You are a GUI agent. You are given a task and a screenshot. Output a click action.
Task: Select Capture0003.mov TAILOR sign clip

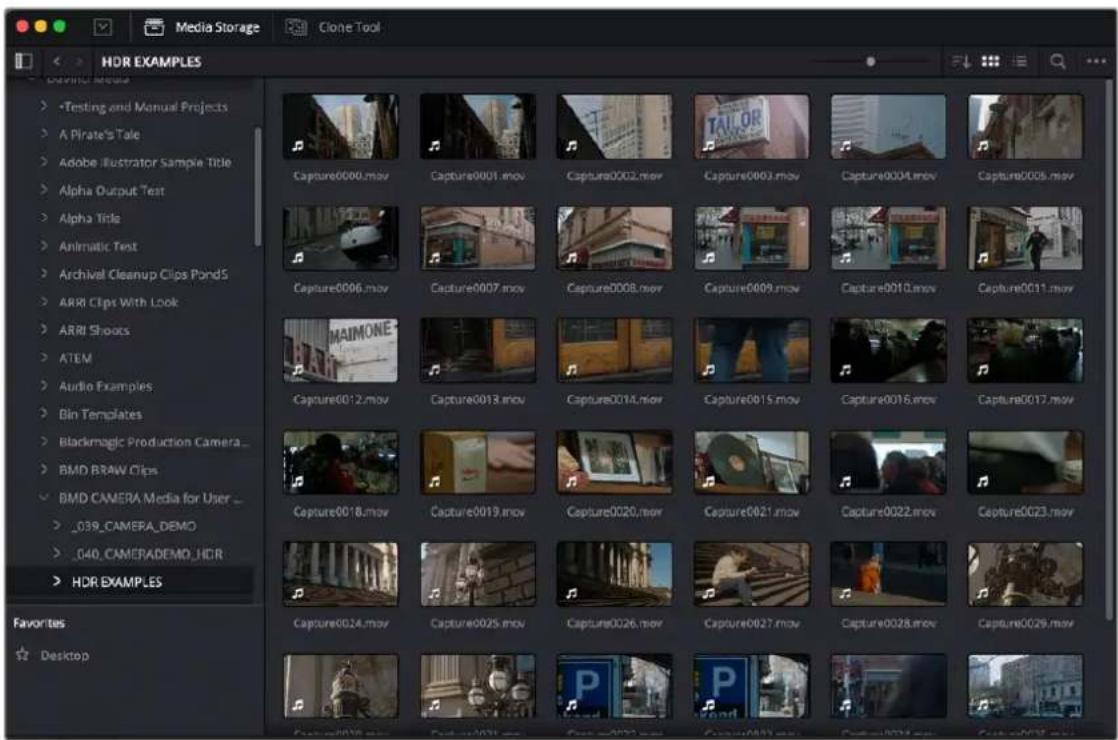pos(752,127)
